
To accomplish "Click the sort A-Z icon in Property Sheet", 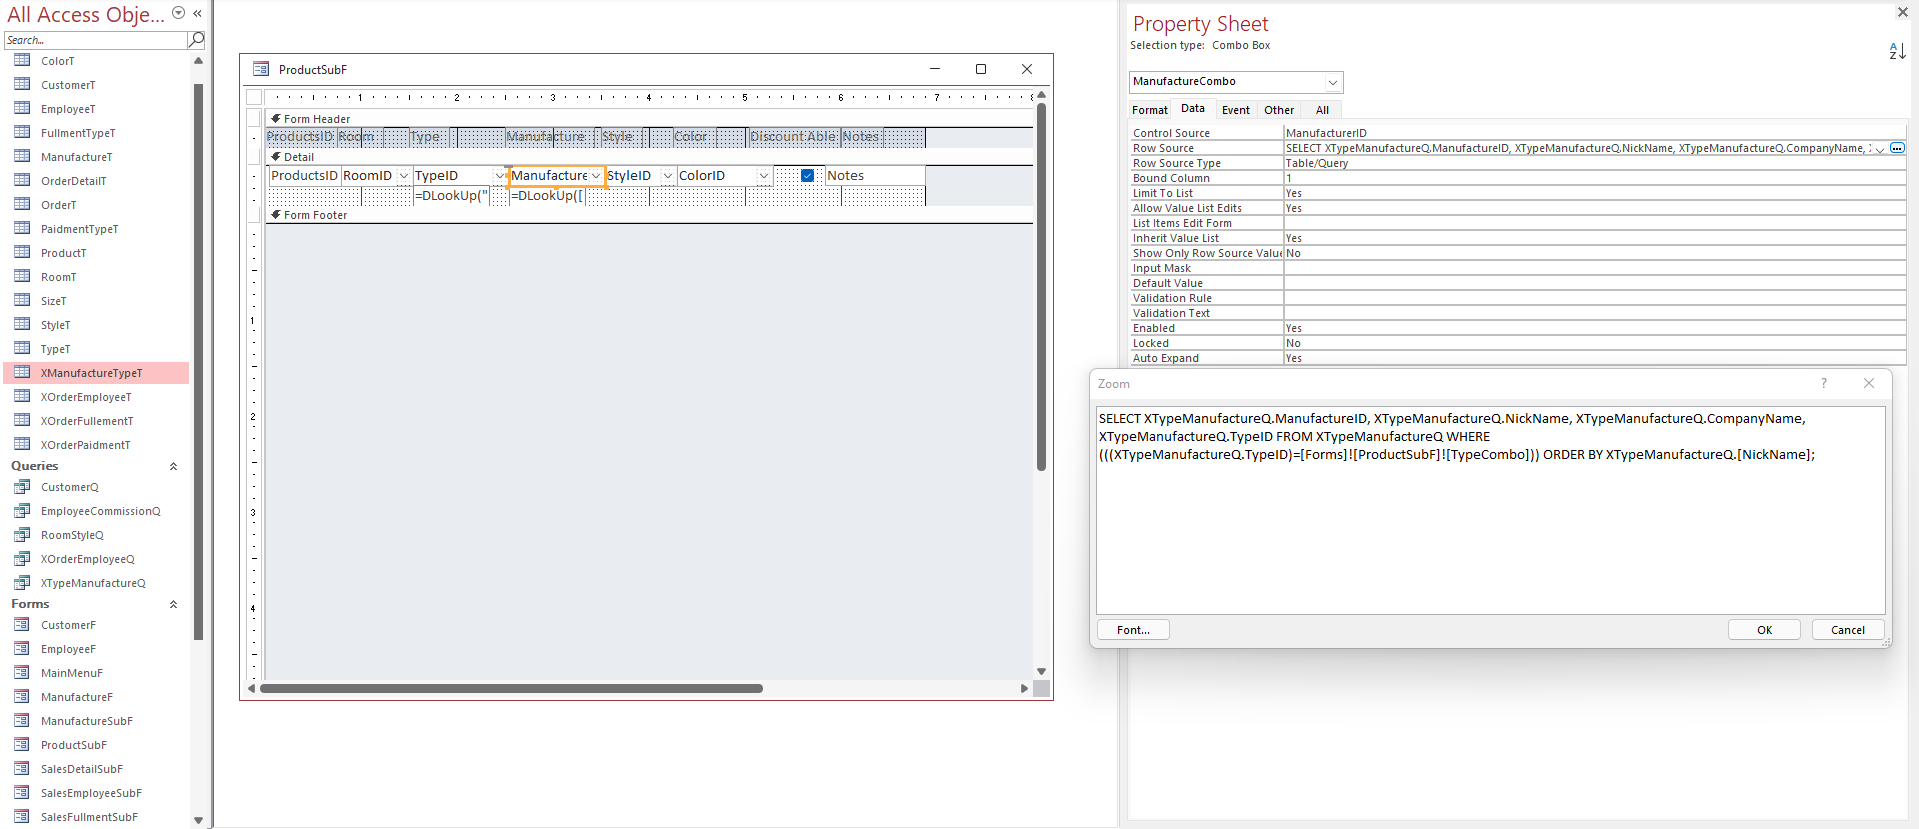I will point(1896,51).
